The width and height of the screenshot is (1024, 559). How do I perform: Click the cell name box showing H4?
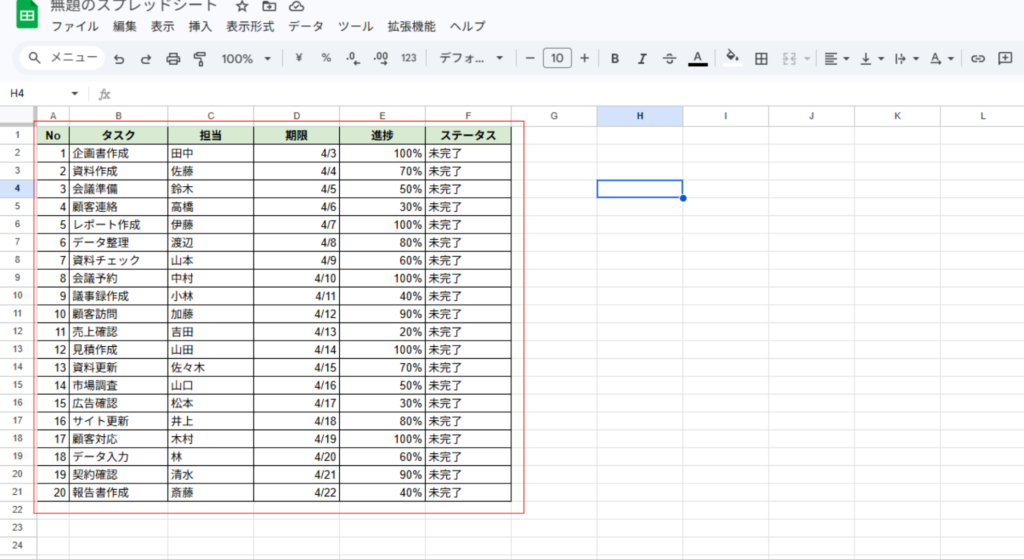click(x=40, y=93)
